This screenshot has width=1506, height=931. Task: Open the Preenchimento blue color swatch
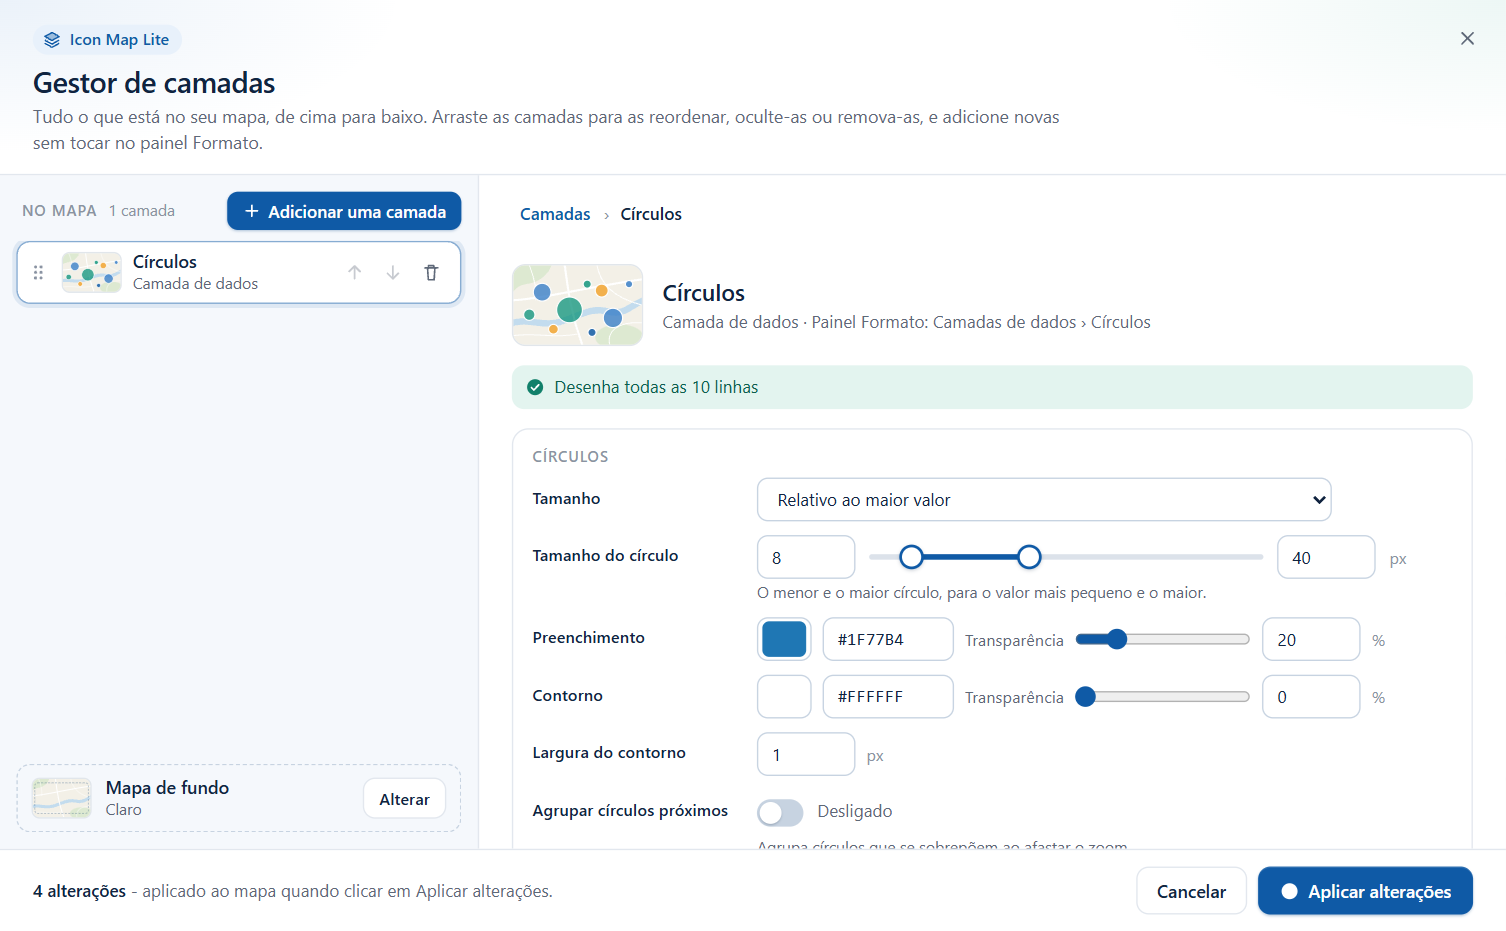[784, 639]
